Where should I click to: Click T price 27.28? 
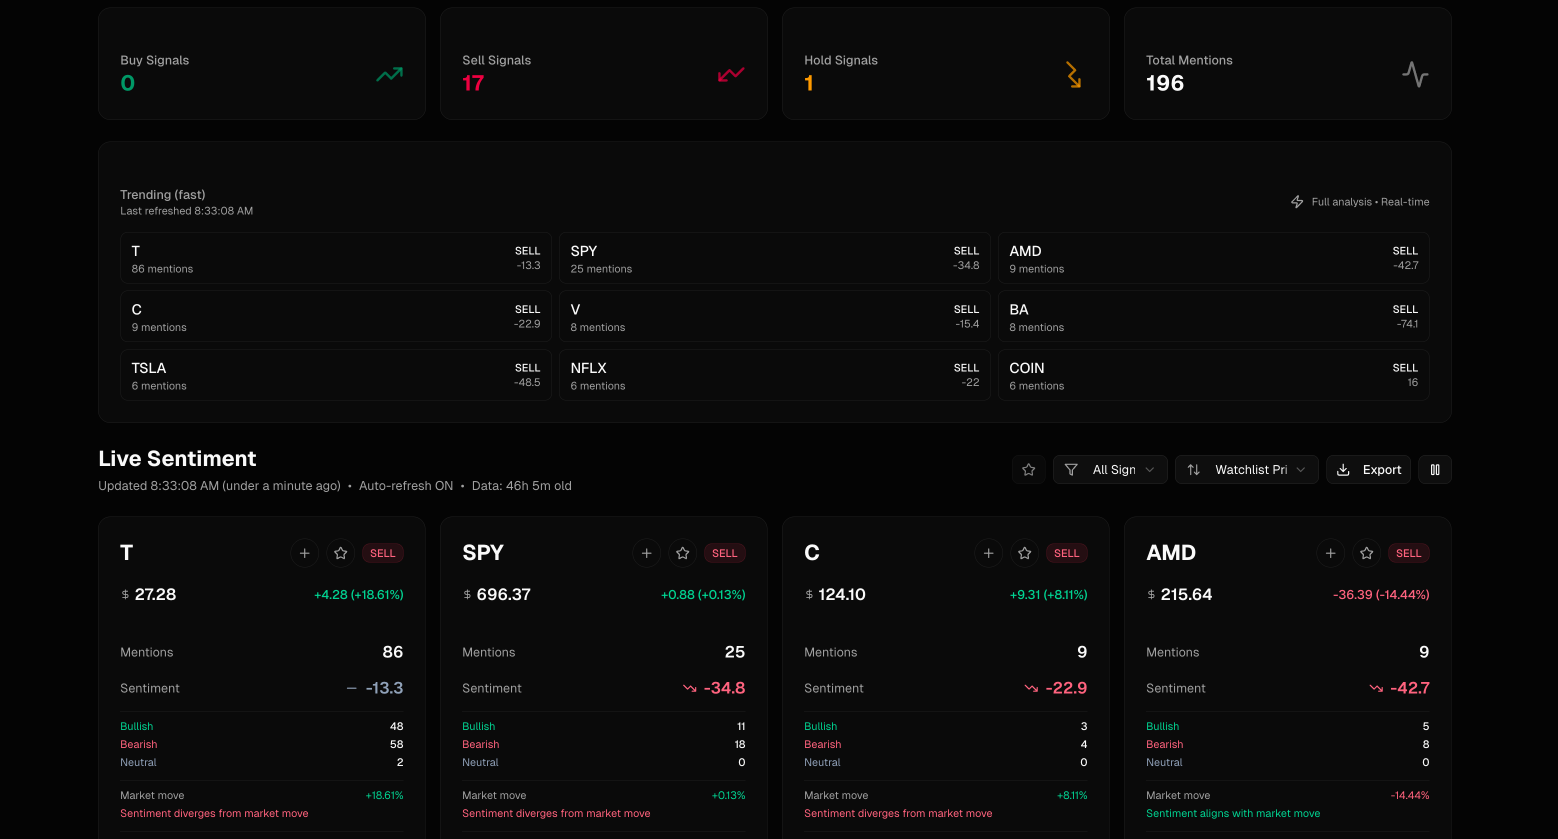point(155,594)
